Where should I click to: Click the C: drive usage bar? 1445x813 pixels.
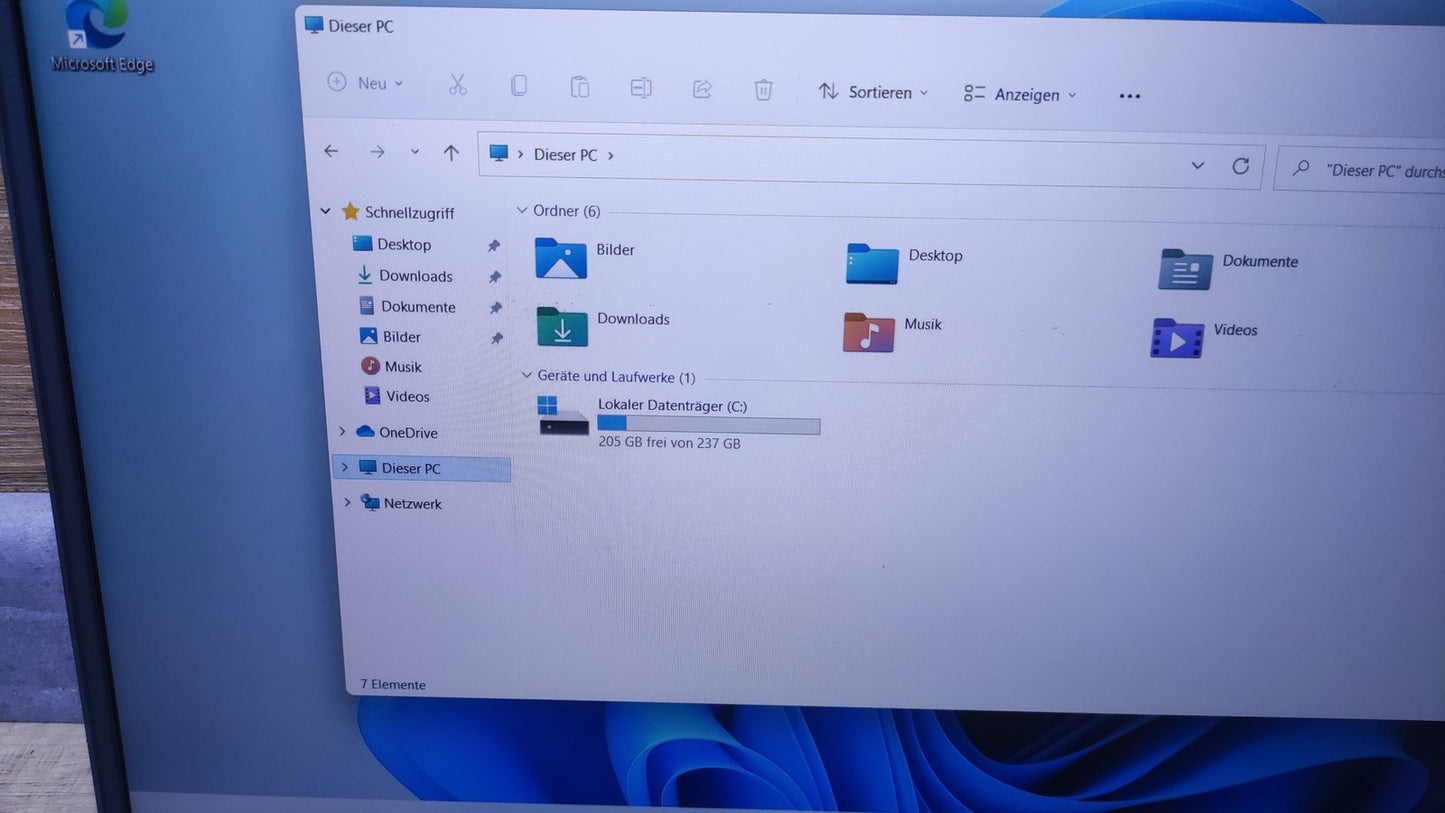(x=709, y=424)
